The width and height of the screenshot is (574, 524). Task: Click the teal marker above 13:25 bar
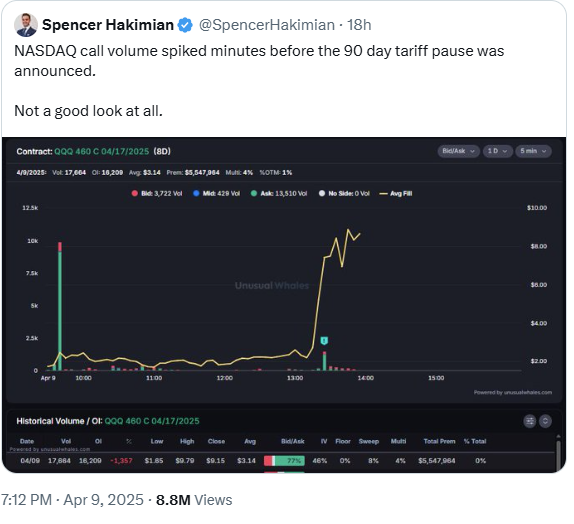coord(324,341)
